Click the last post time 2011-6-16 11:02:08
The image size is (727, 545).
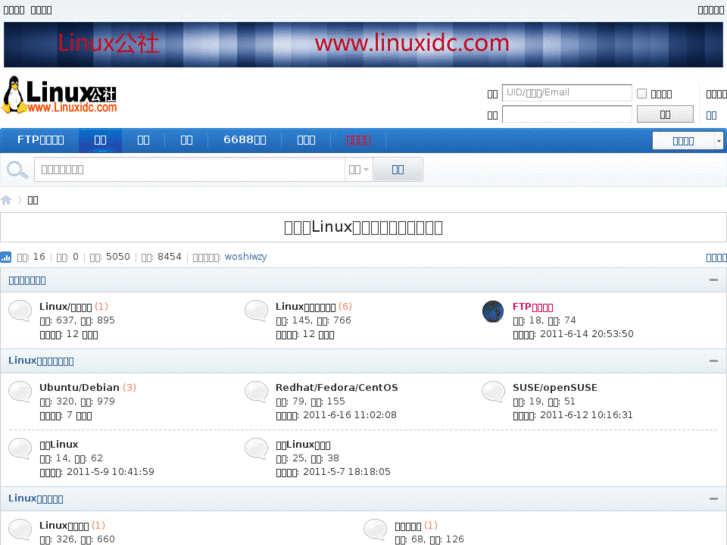350,415
